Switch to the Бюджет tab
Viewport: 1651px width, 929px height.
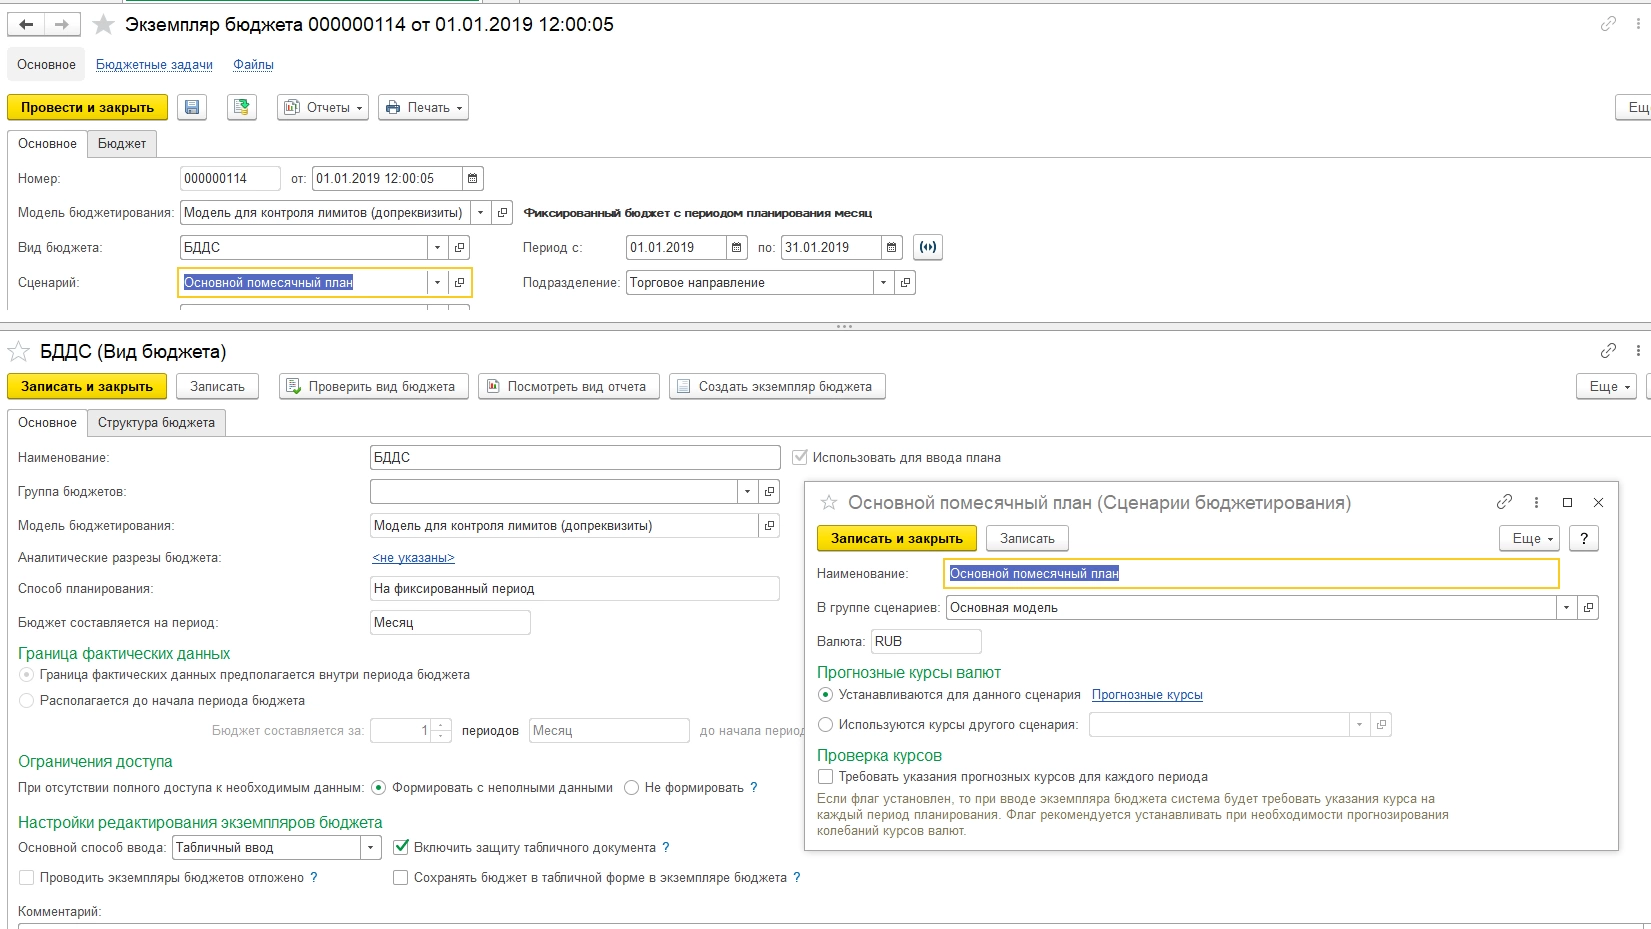122,144
